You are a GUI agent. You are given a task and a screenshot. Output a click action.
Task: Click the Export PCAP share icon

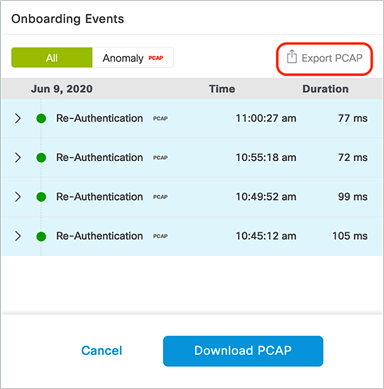point(292,57)
